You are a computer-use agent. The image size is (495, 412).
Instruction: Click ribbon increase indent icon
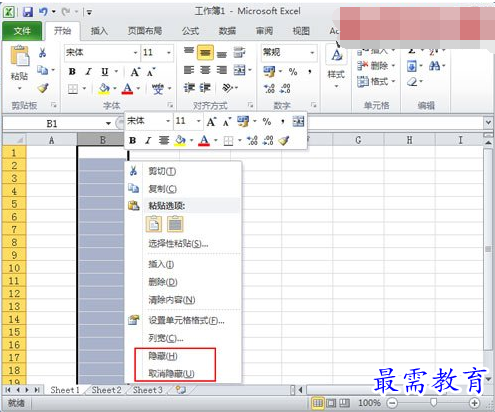205,88
